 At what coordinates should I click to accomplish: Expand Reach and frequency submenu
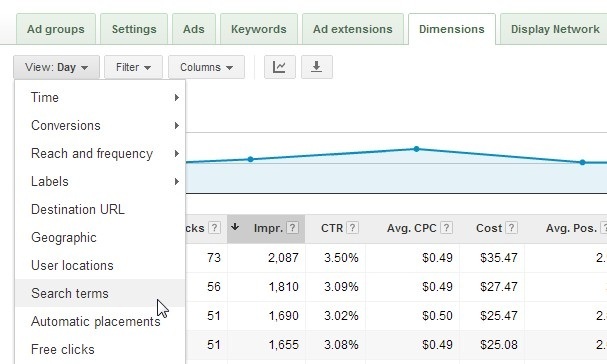100,154
